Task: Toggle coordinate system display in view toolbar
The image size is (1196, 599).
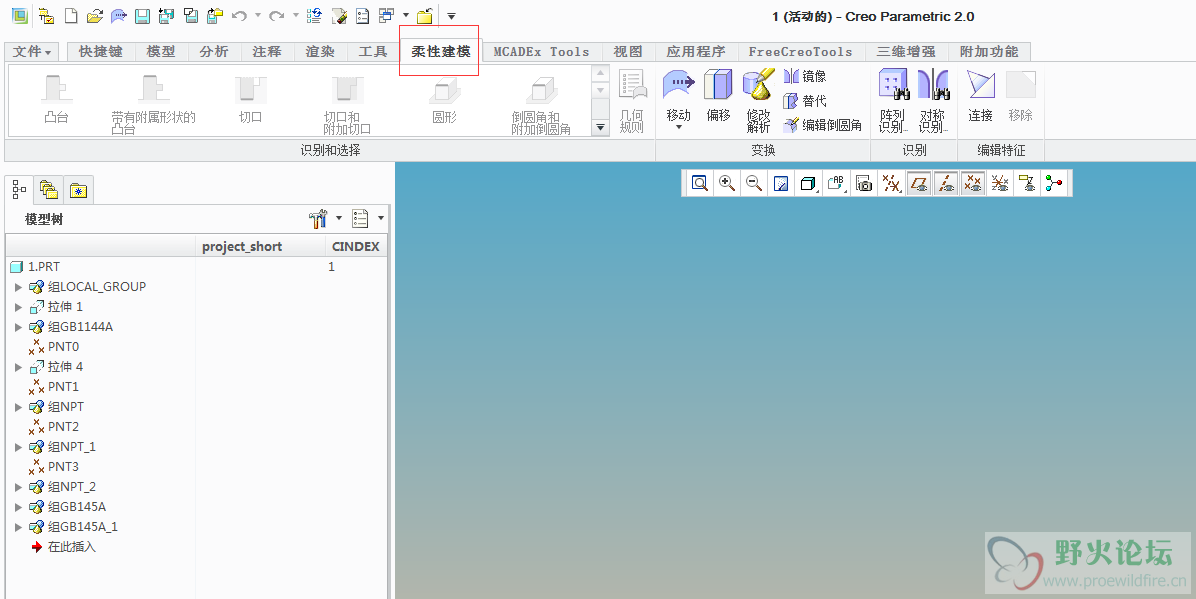Action: (1000, 183)
